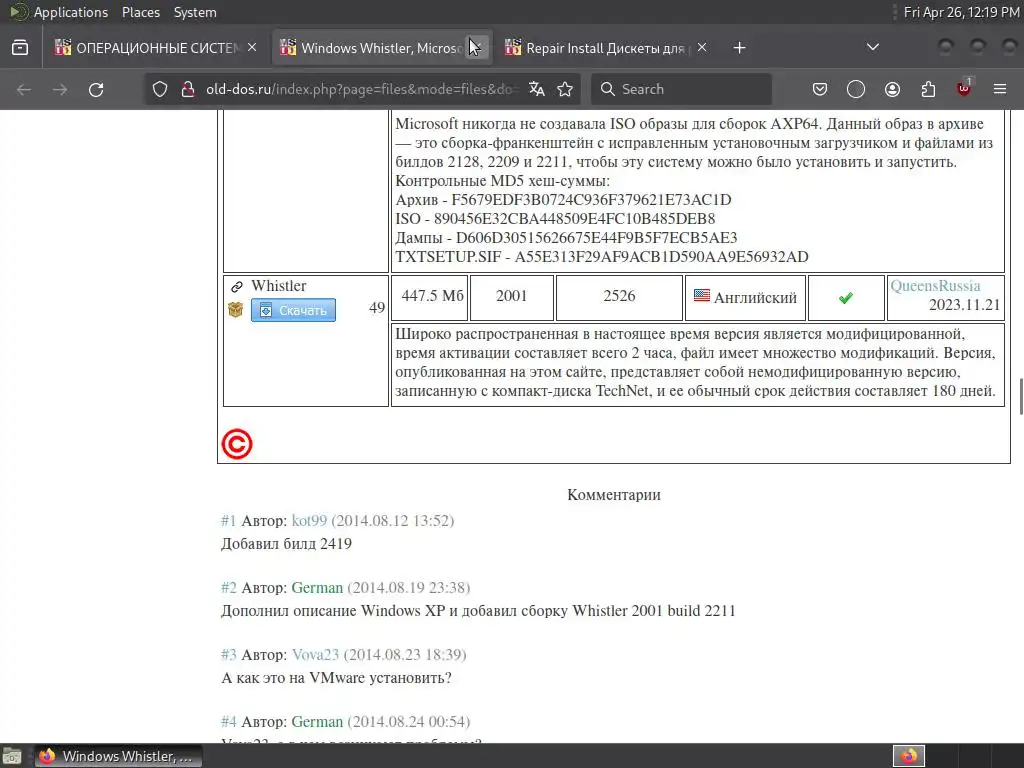The height and width of the screenshot is (768, 1024).
Task: Open comment #1 anchor link
Action: (229, 520)
